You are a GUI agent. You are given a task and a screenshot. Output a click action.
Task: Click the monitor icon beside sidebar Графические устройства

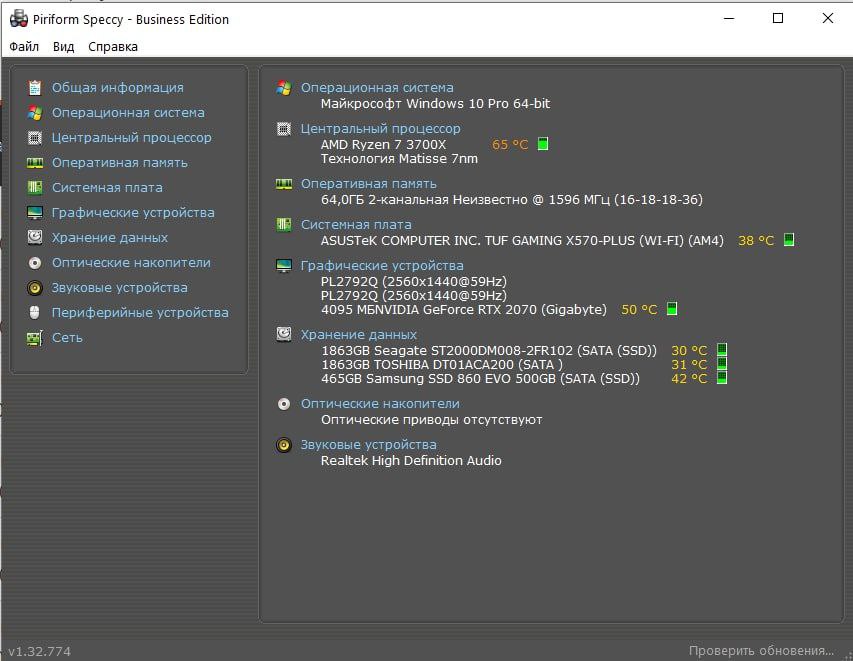pyautogui.click(x=35, y=213)
